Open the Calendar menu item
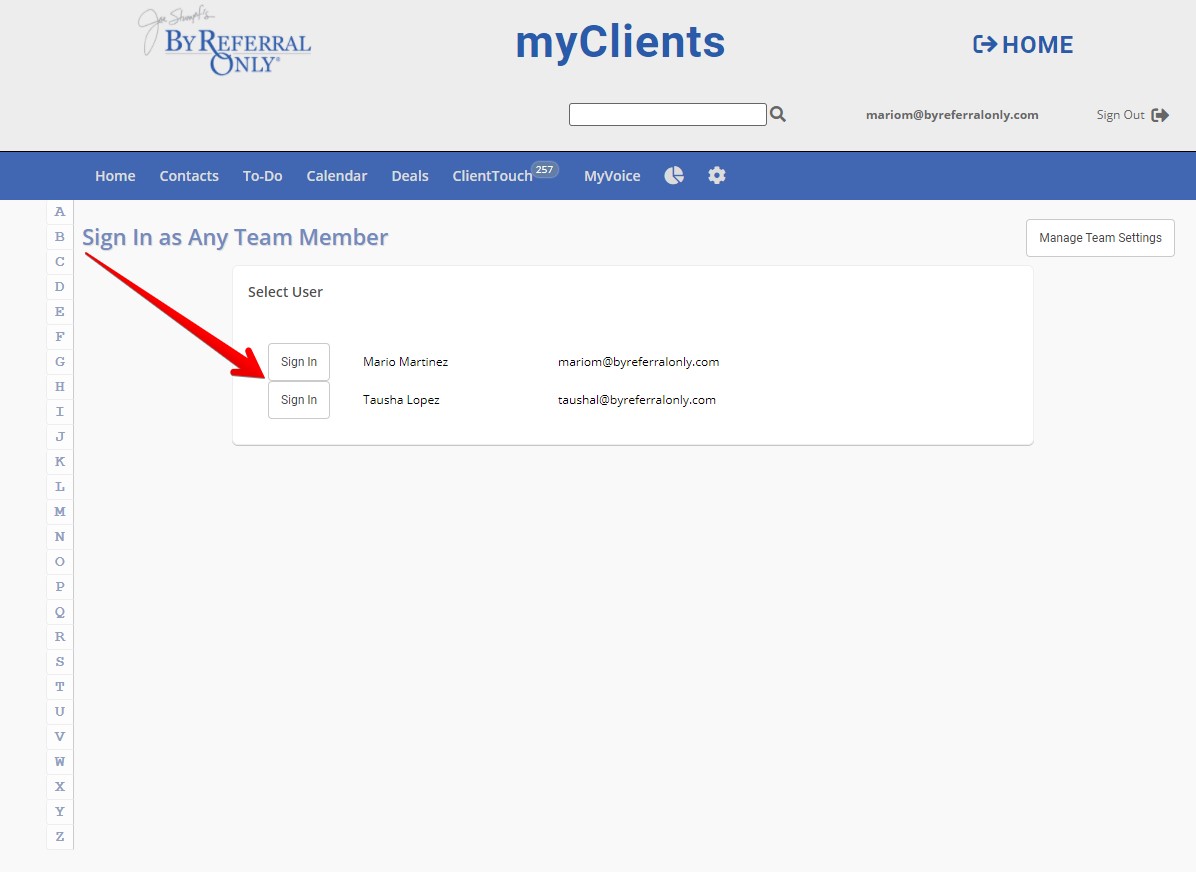The height and width of the screenshot is (872, 1196). coord(336,175)
